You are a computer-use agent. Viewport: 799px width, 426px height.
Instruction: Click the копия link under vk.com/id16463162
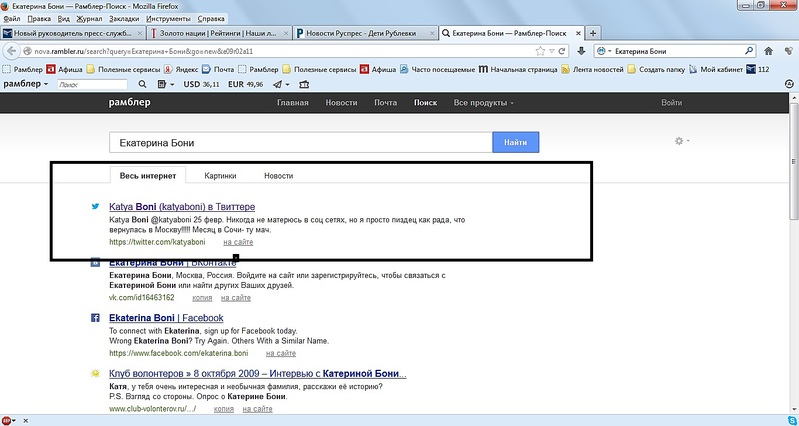point(202,298)
